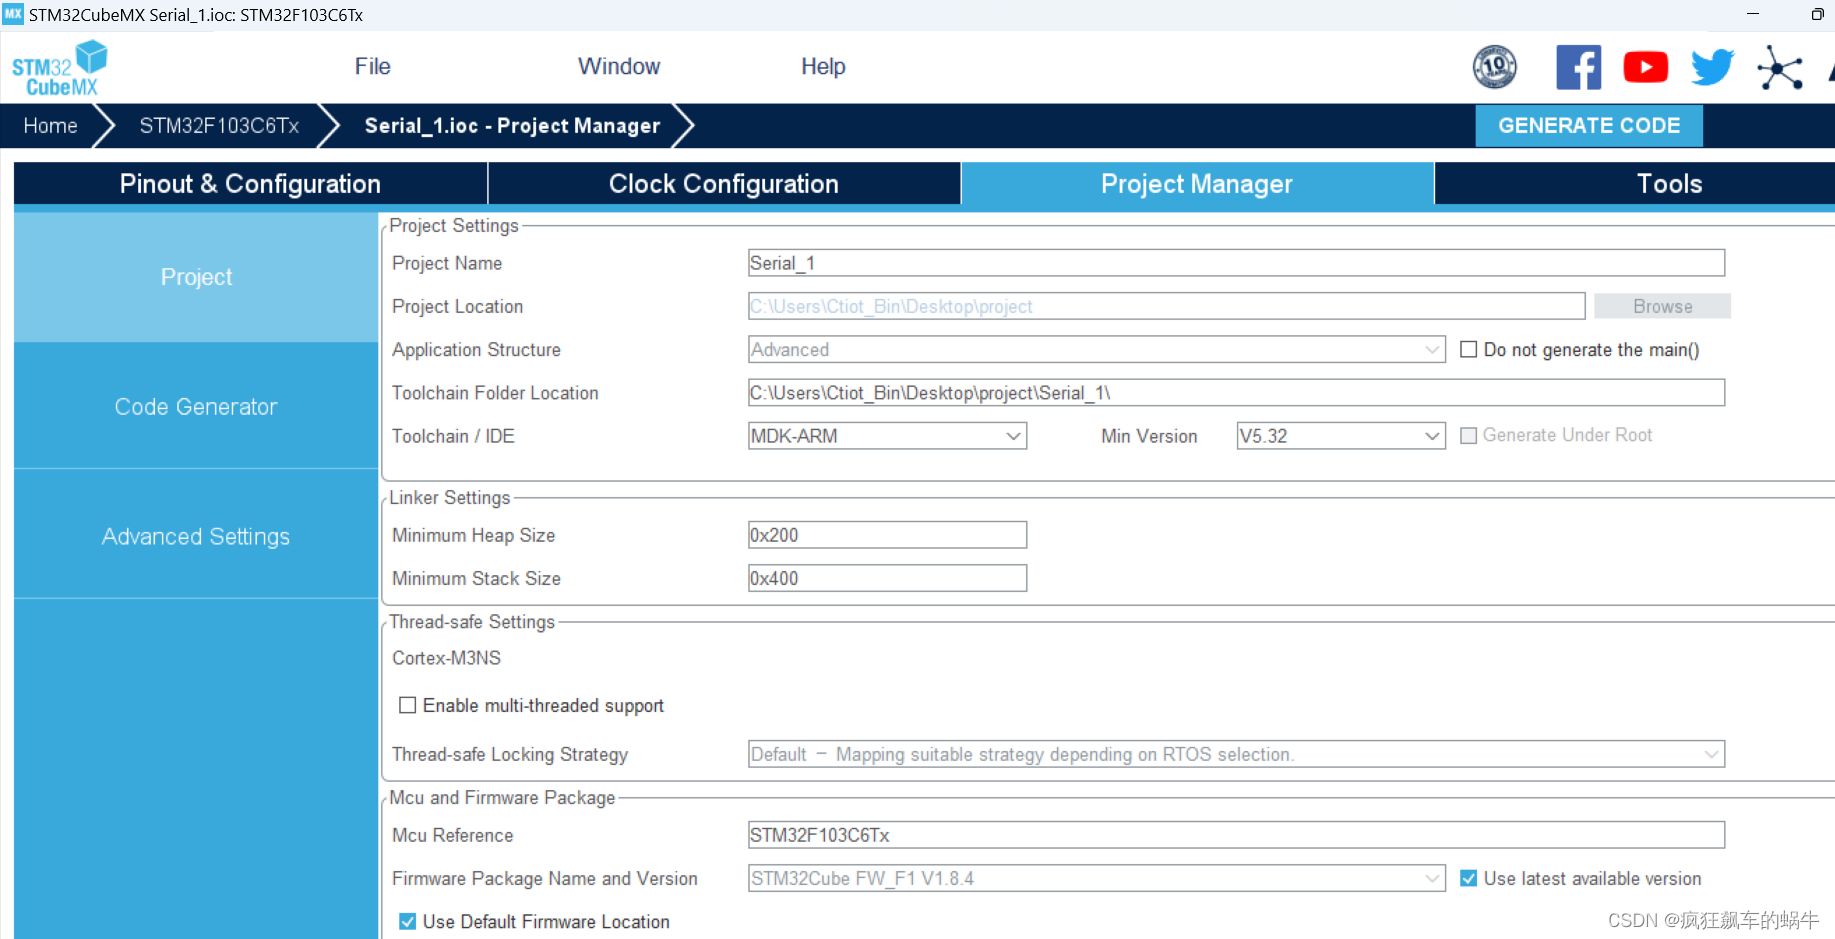This screenshot has width=1835, height=939.
Task: Open Code Generator section
Action: (x=196, y=406)
